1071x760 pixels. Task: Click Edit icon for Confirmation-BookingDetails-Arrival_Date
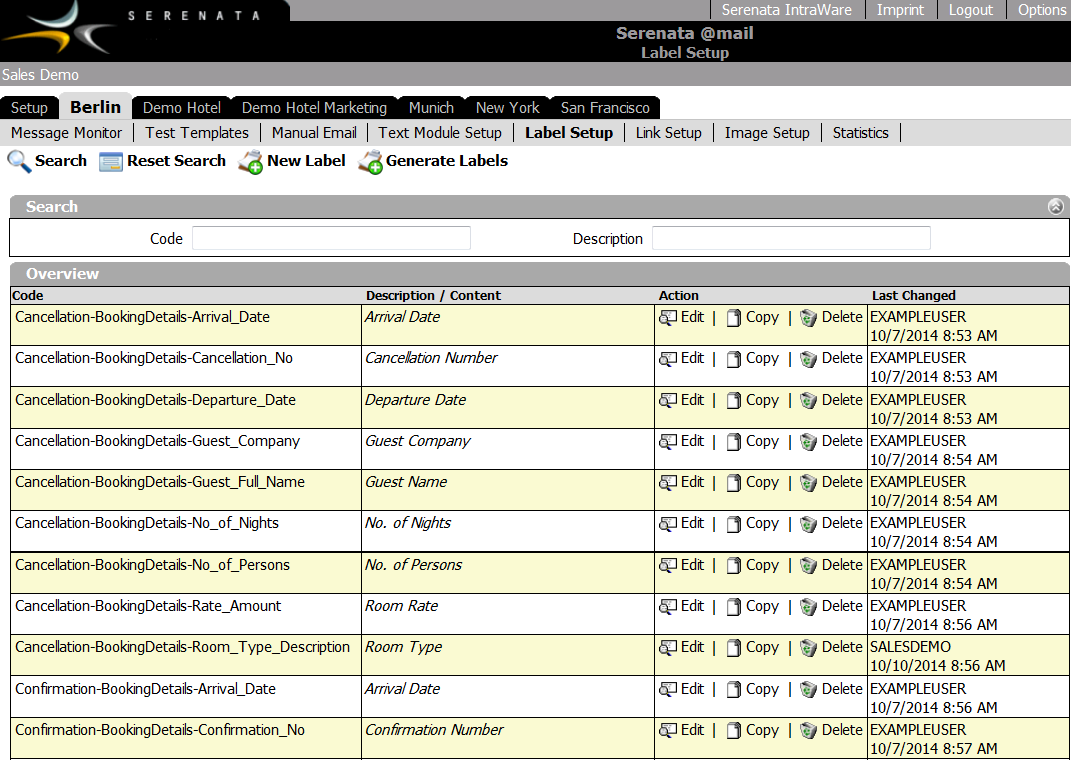(667, 689)
